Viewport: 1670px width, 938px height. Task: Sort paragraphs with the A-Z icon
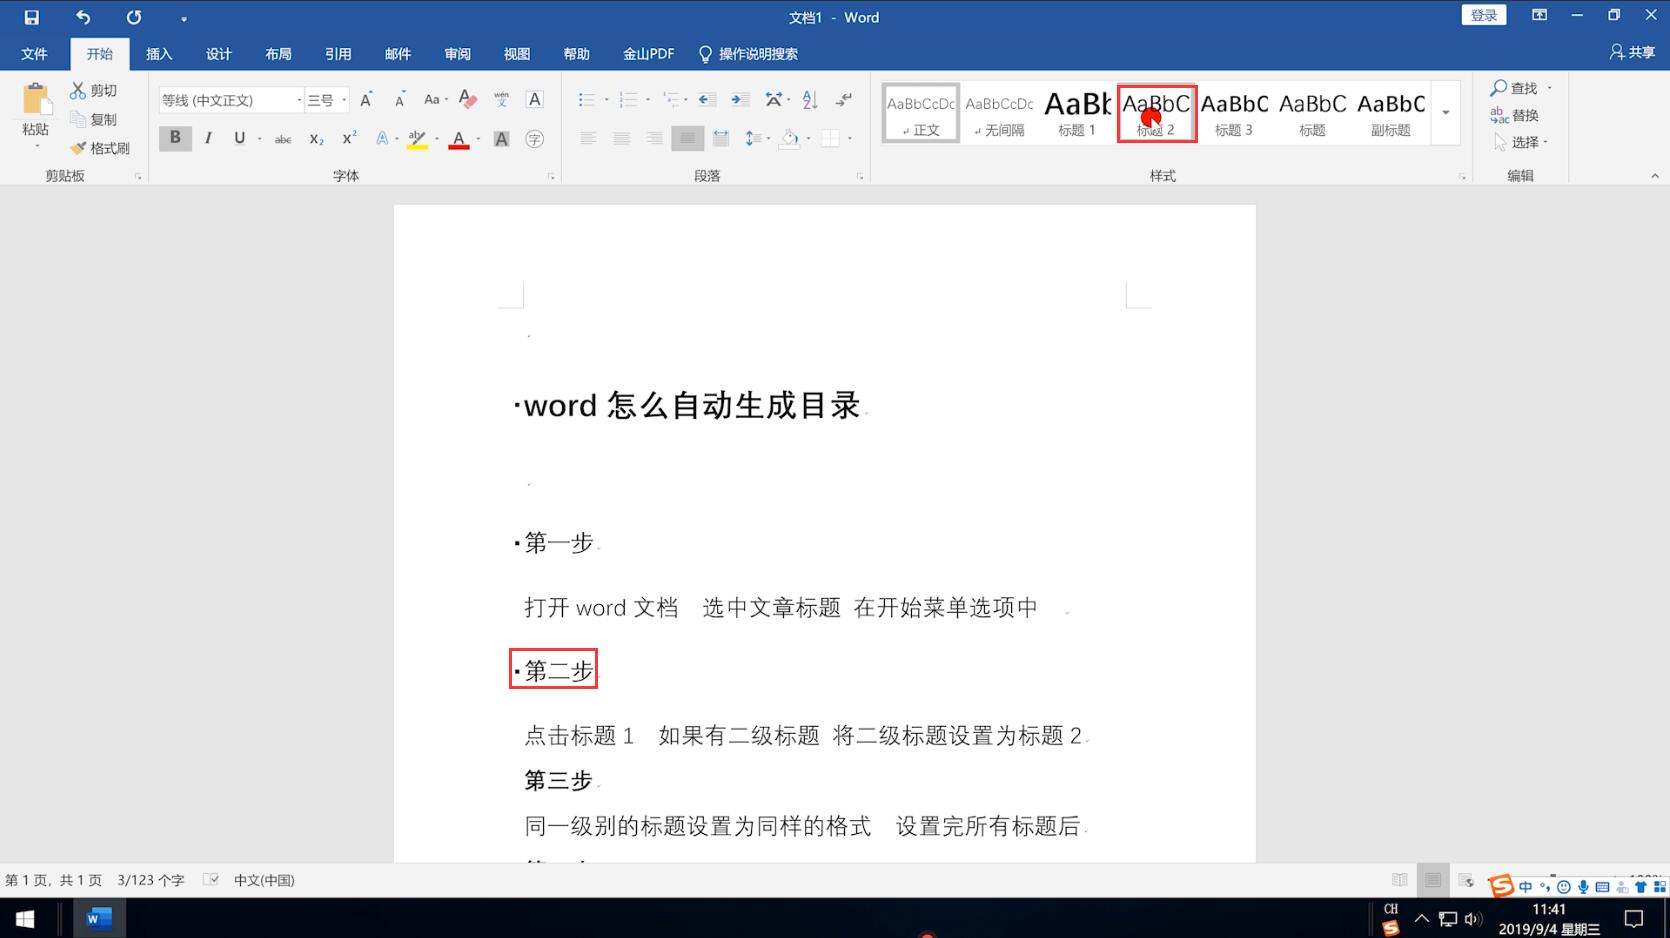(x=810, y=99)
